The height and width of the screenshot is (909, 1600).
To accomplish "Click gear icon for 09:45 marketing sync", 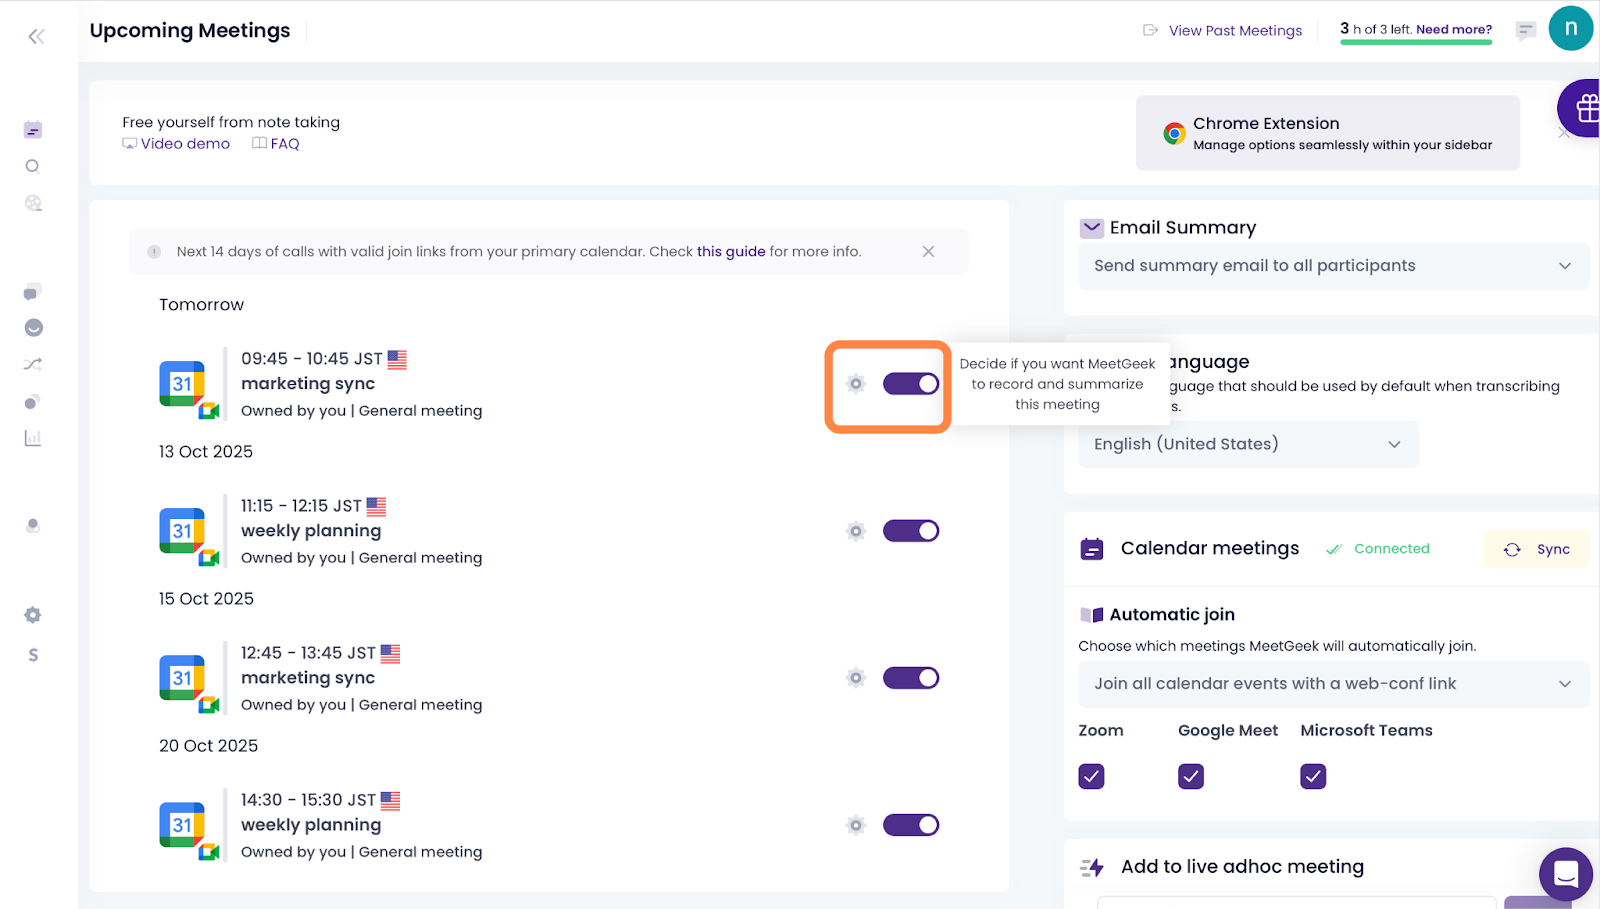I will coord(855,384).
